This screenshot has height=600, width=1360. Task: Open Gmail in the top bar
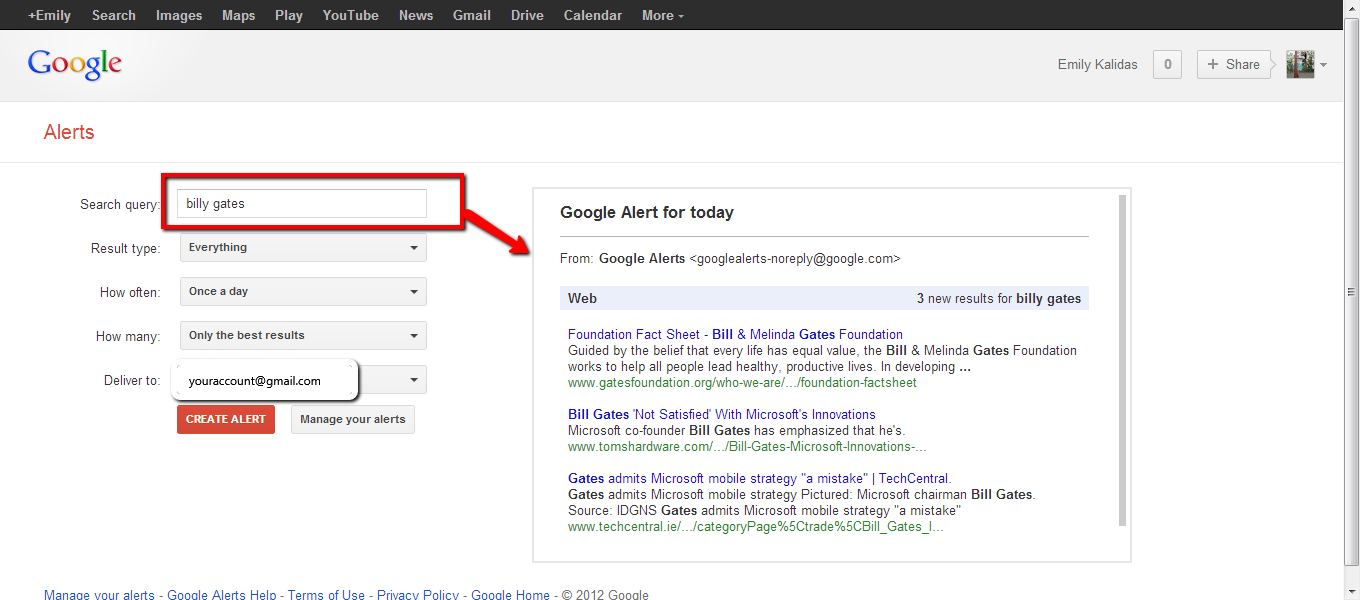472,15
